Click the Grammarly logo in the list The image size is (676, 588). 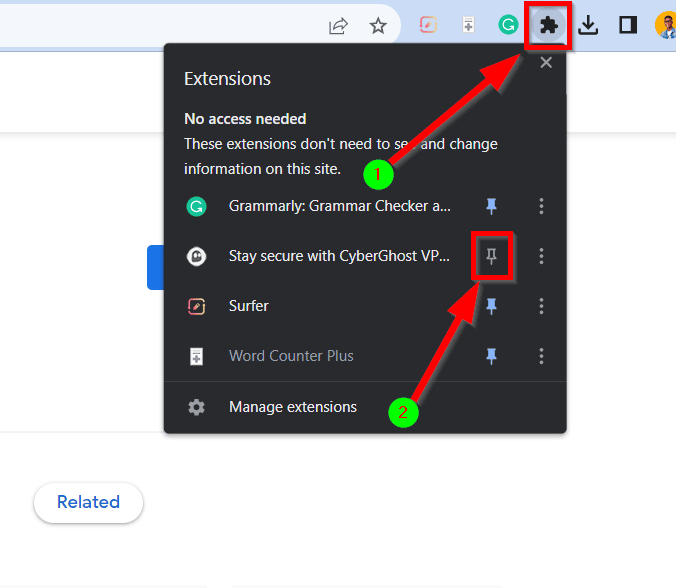coord(196,206)
